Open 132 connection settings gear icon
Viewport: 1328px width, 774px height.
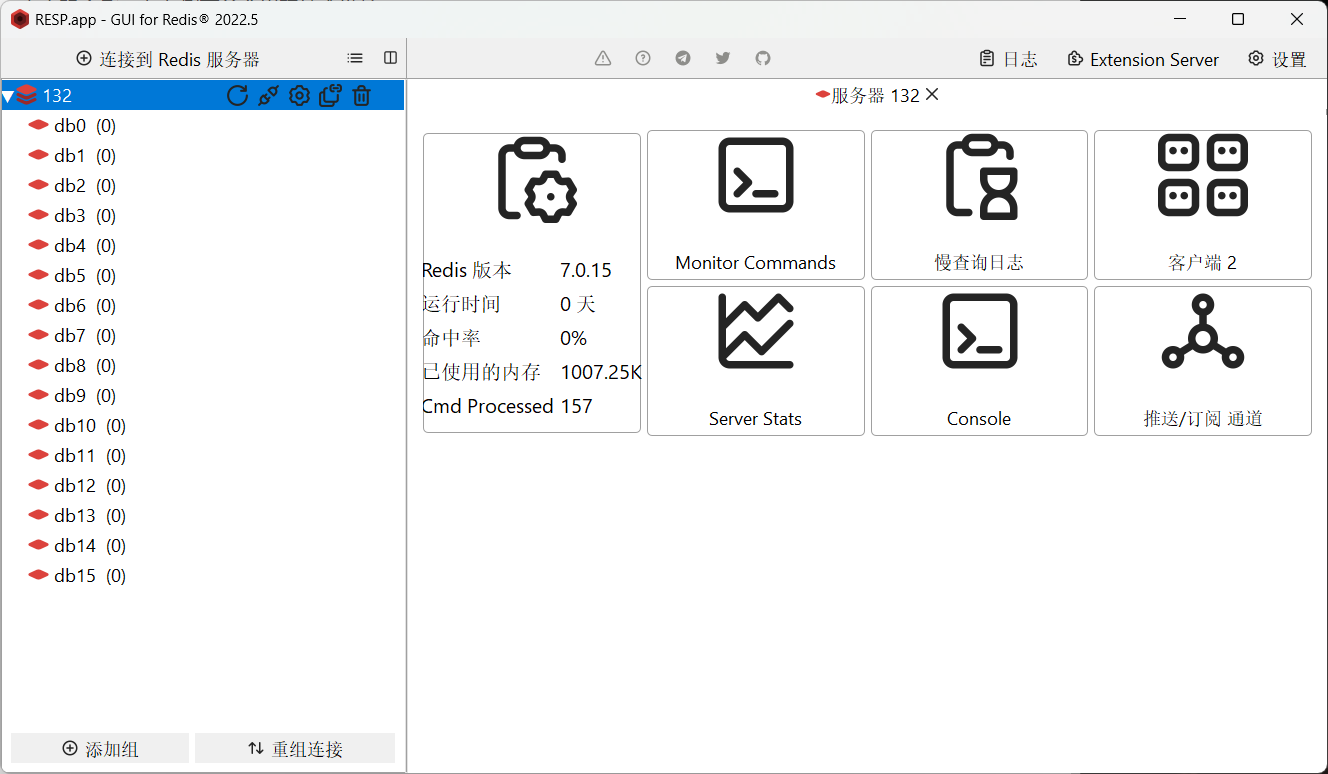(299, 95)
